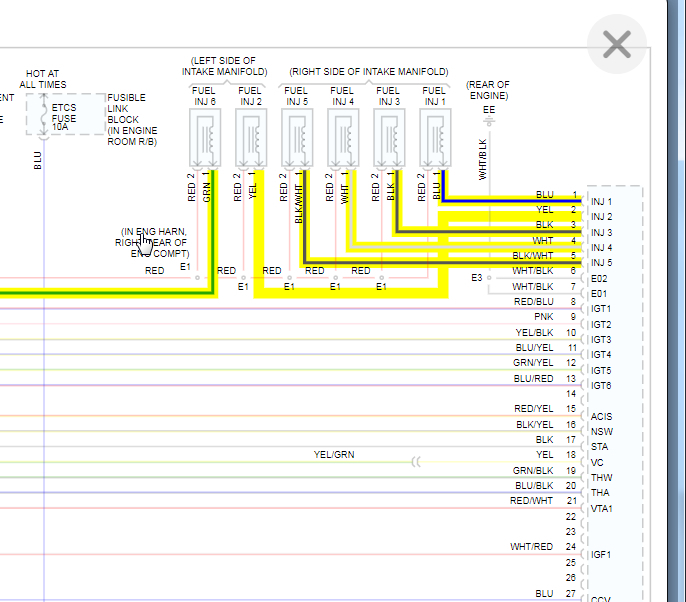Select the RED/YEL wire to ACIS
The width and height of the screenshot is (686, 602).
pos(291,416)
